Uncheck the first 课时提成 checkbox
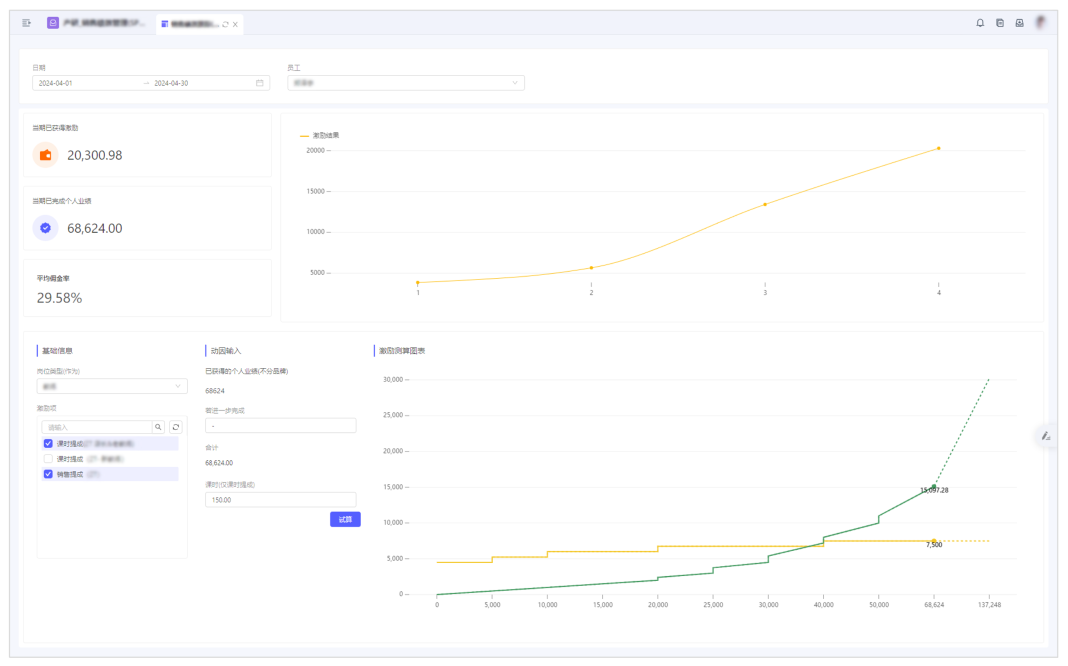The image size is (1068, 666). [48, 443]
